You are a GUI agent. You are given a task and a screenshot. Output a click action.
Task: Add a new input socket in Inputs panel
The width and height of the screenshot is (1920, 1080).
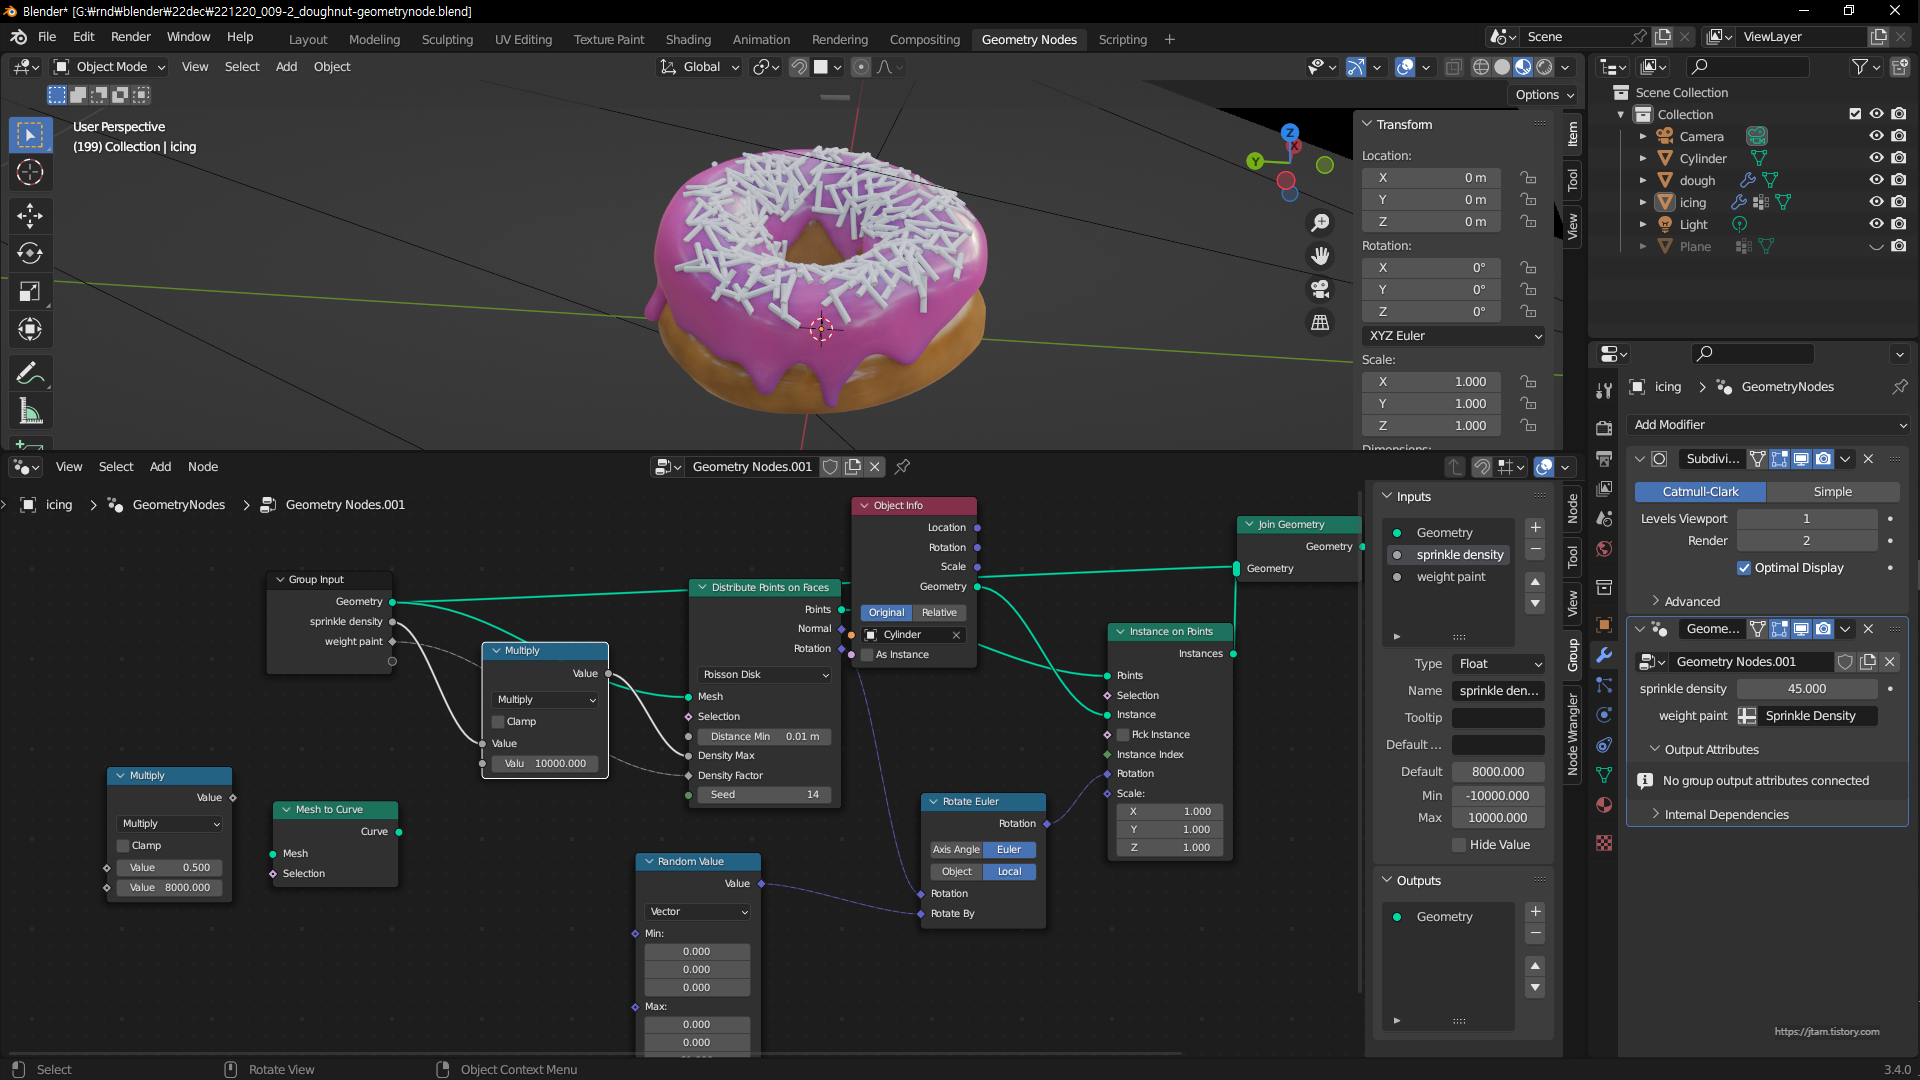[x=1536, y=527]
